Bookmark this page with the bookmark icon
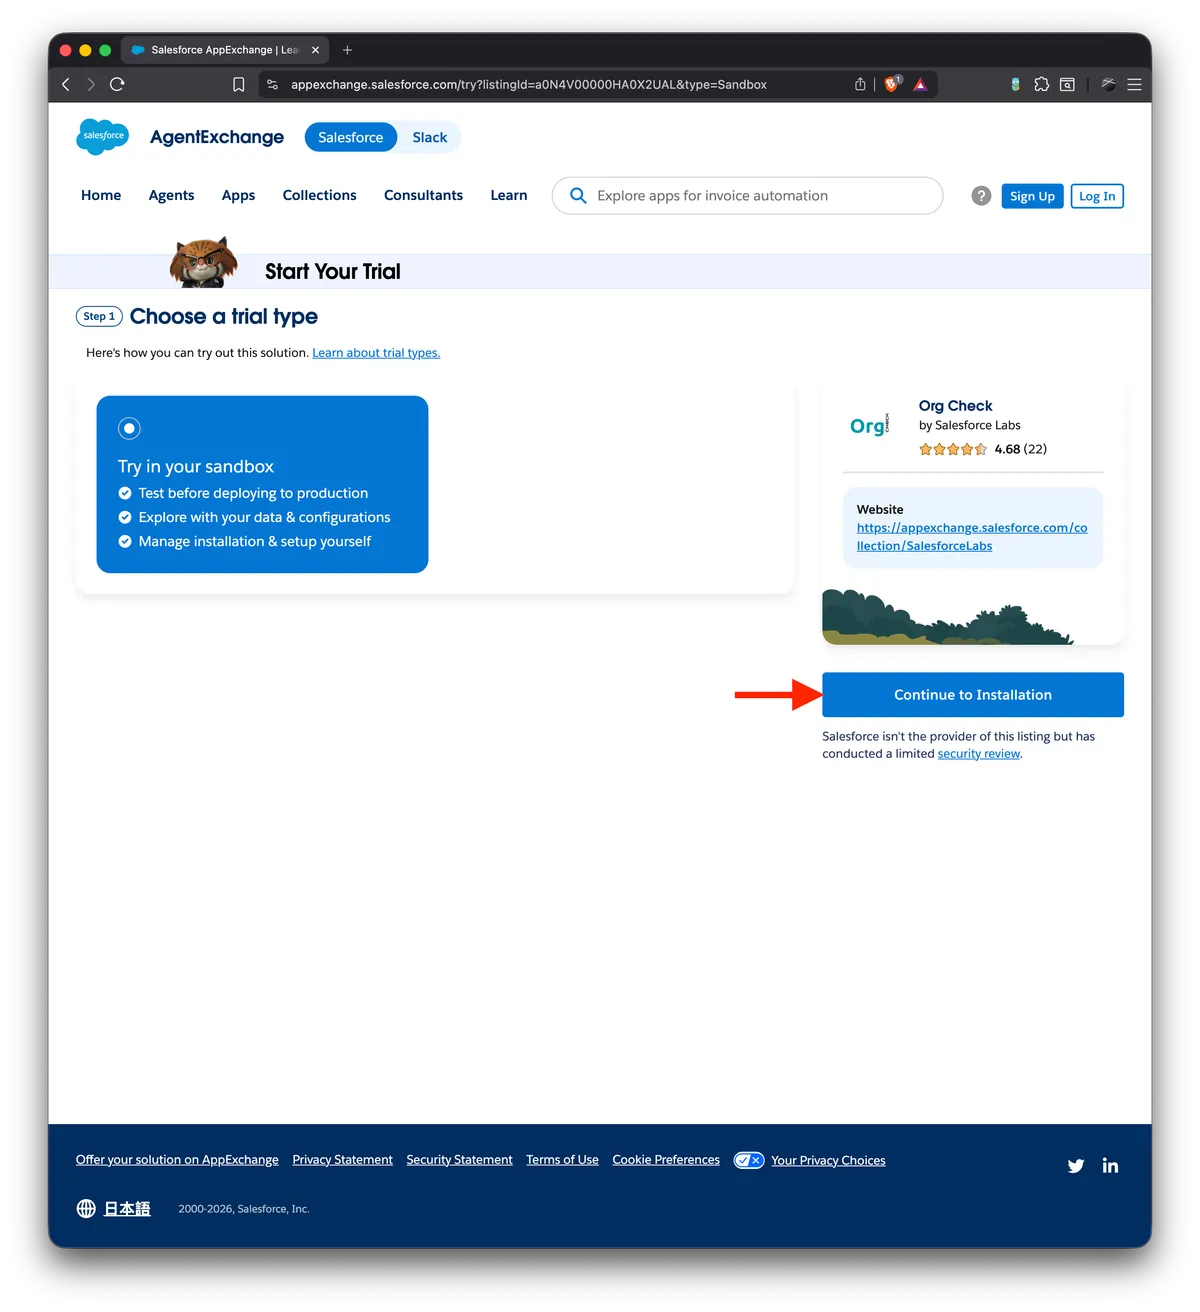The height and width of the screenshot is (1312, 1200). (x=239, y=85)
